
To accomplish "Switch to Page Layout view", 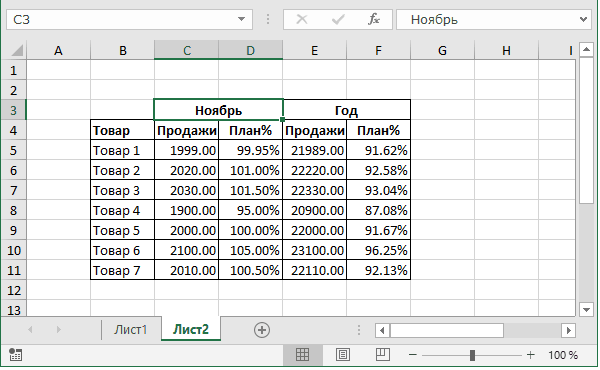I will (x=342, y=355).
